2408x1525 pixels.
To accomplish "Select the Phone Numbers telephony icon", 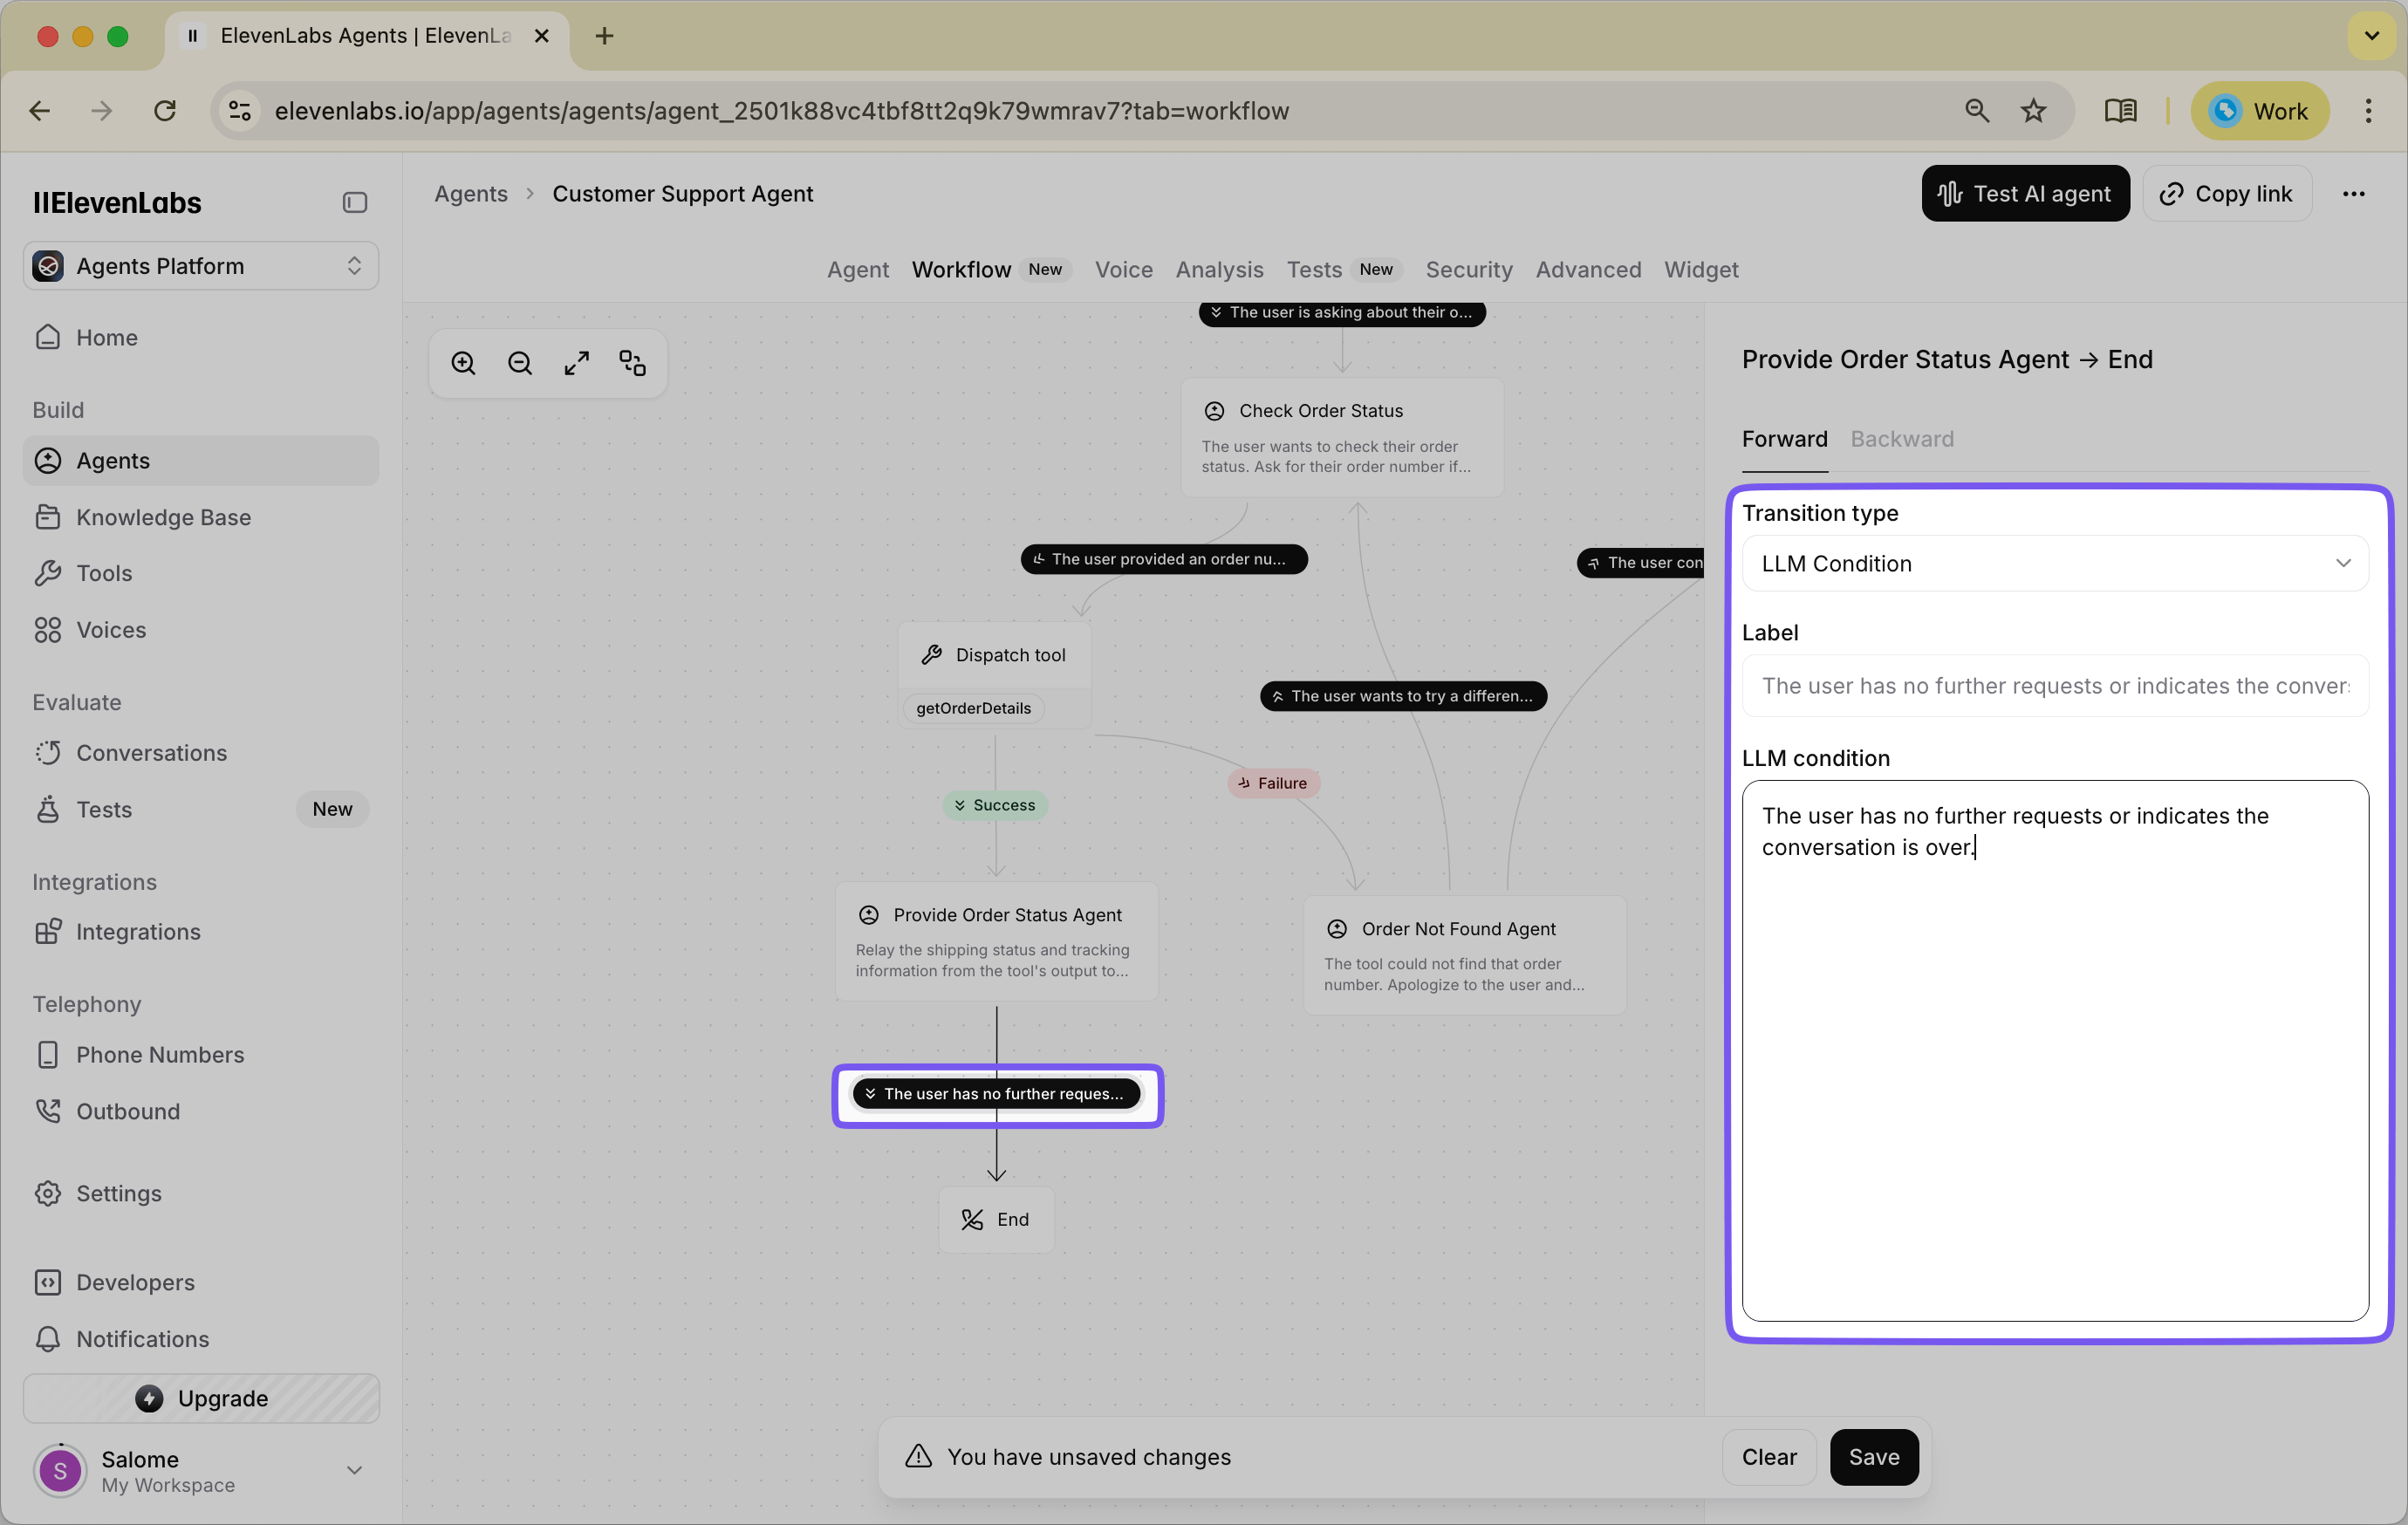I will click(x=50, y=1054).
